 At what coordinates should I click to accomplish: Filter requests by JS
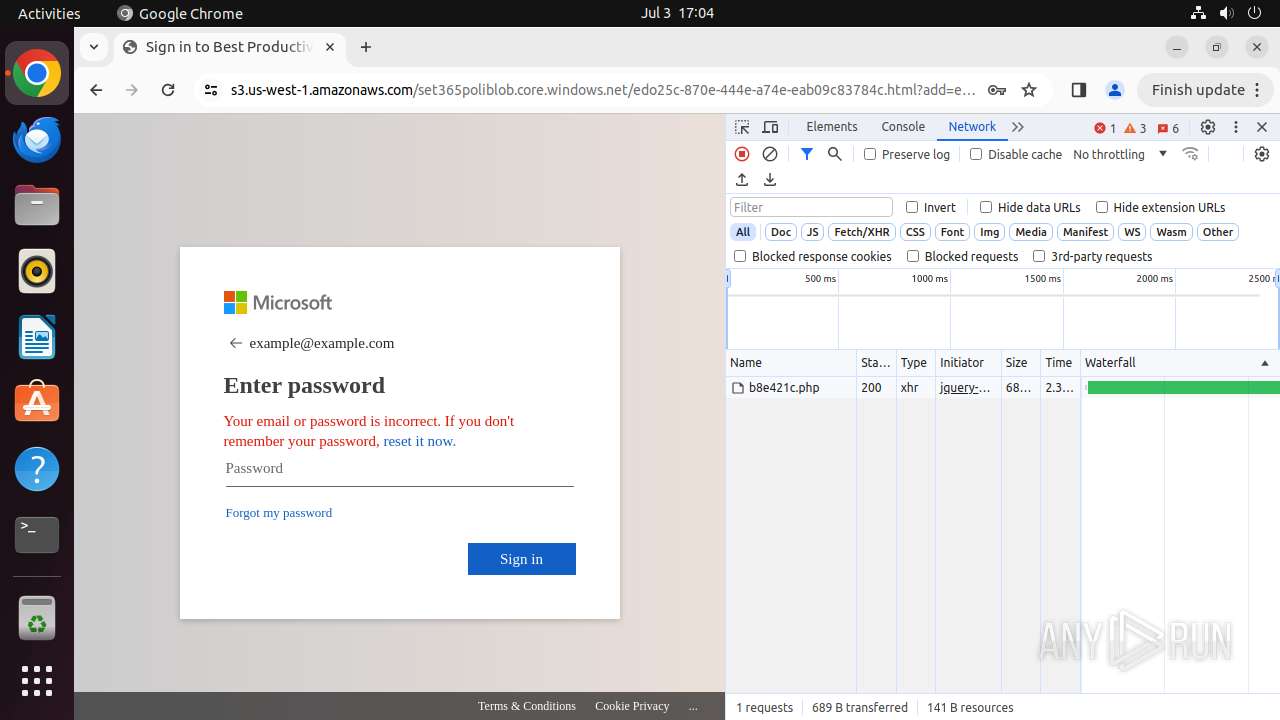(813, 232)
